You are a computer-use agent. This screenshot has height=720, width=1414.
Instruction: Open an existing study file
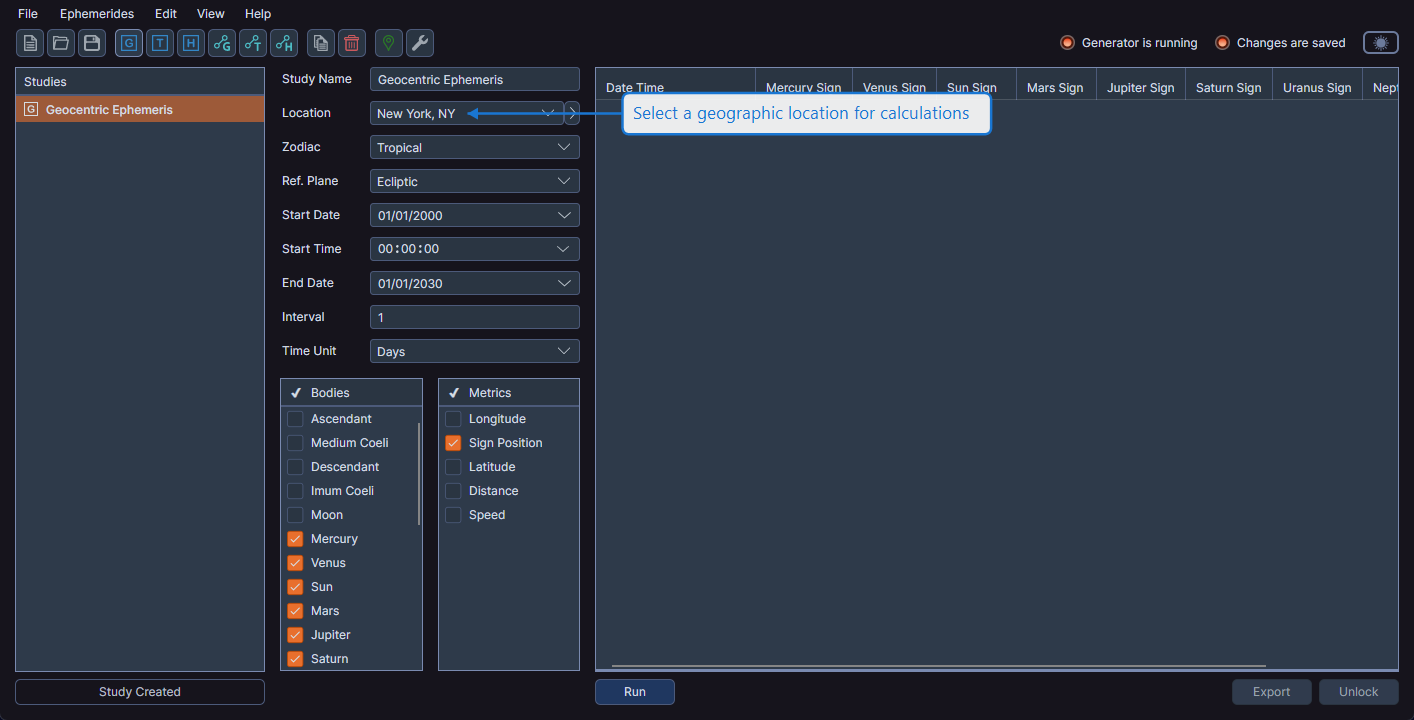60,43
